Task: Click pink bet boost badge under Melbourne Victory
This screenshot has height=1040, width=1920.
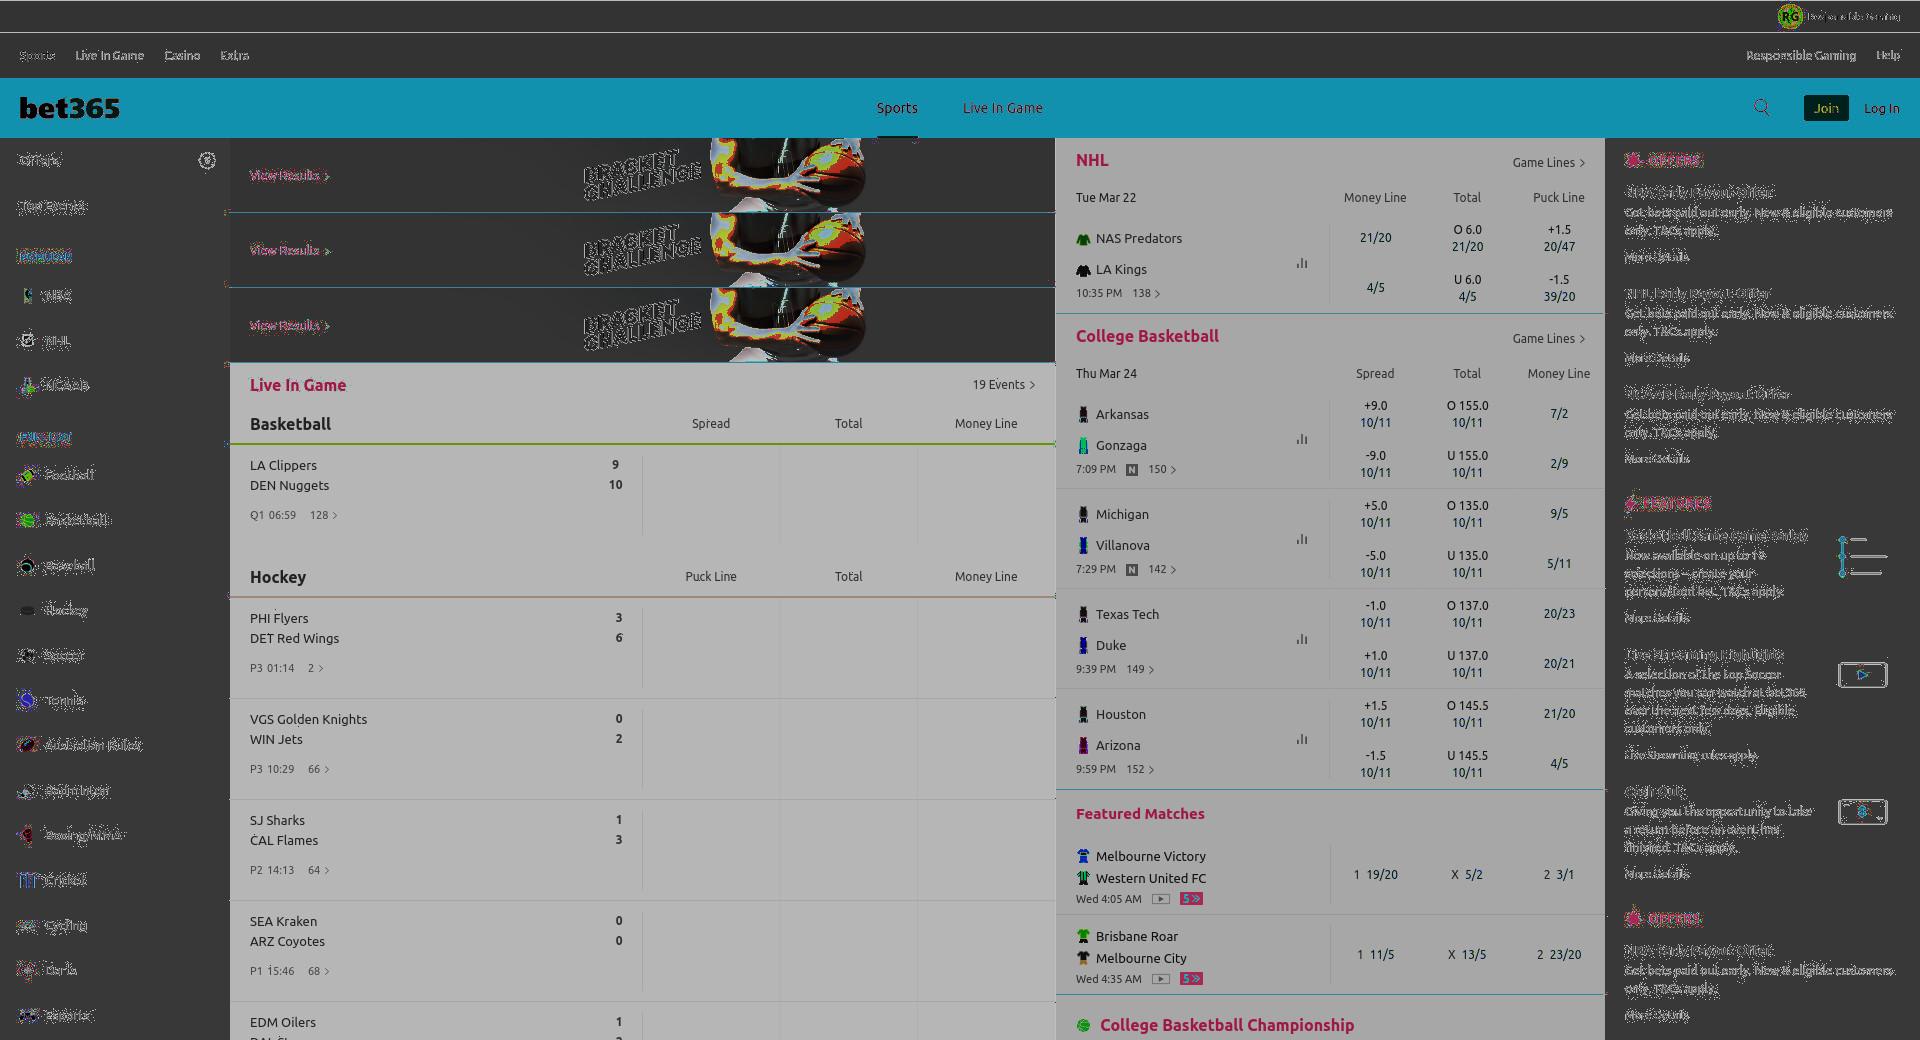Action: pos(1192,899)
